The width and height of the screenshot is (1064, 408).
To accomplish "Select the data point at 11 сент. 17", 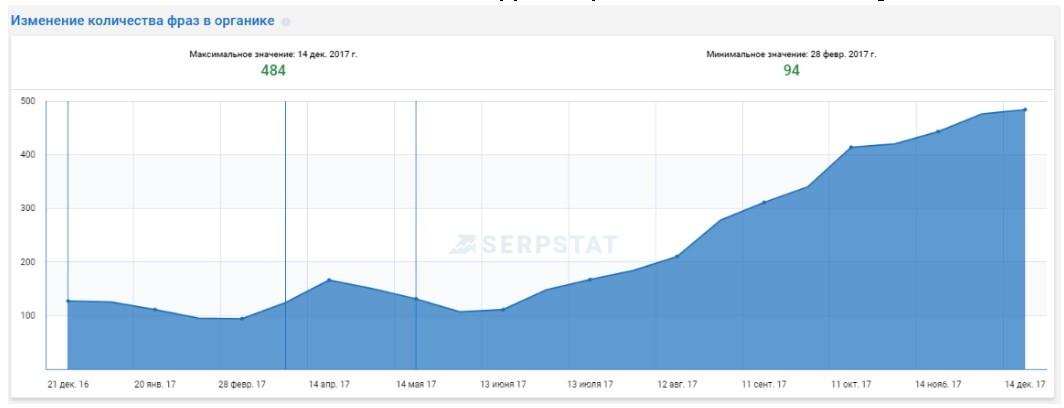I will point(764,202).
